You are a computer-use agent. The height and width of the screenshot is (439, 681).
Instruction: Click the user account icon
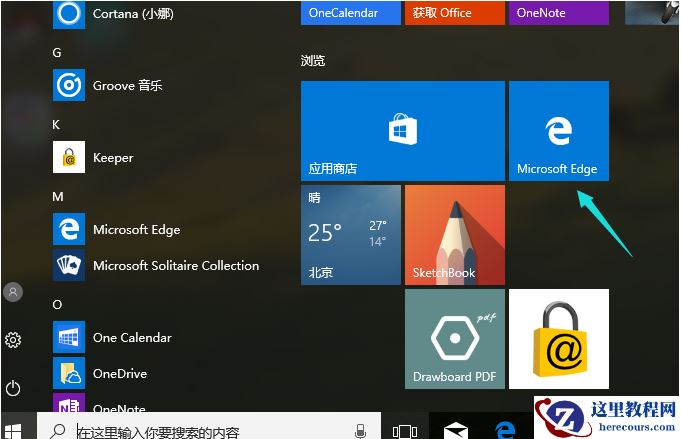(13, 292)
